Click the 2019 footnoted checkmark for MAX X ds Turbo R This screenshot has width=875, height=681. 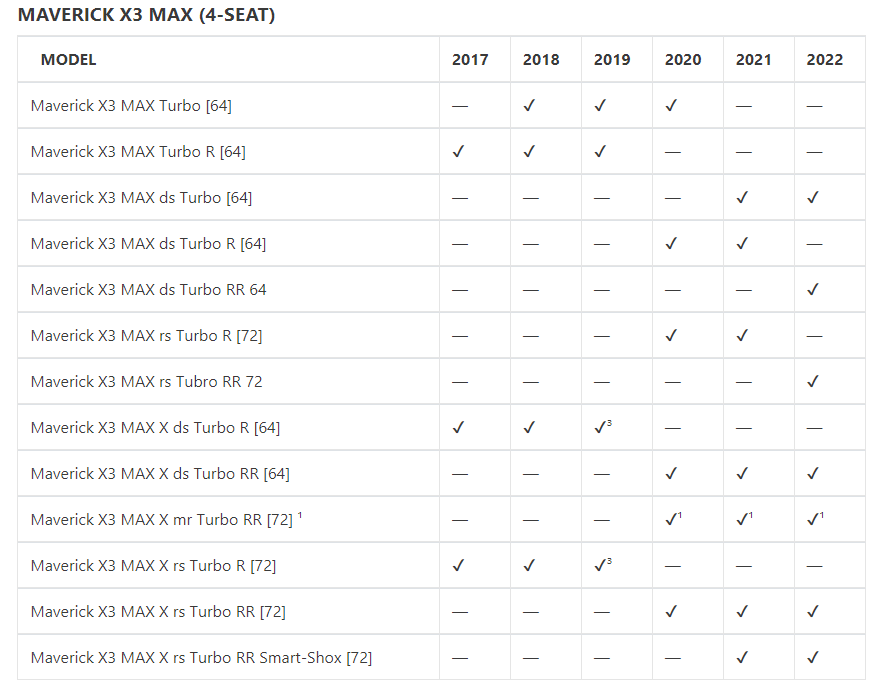point(602,427)
